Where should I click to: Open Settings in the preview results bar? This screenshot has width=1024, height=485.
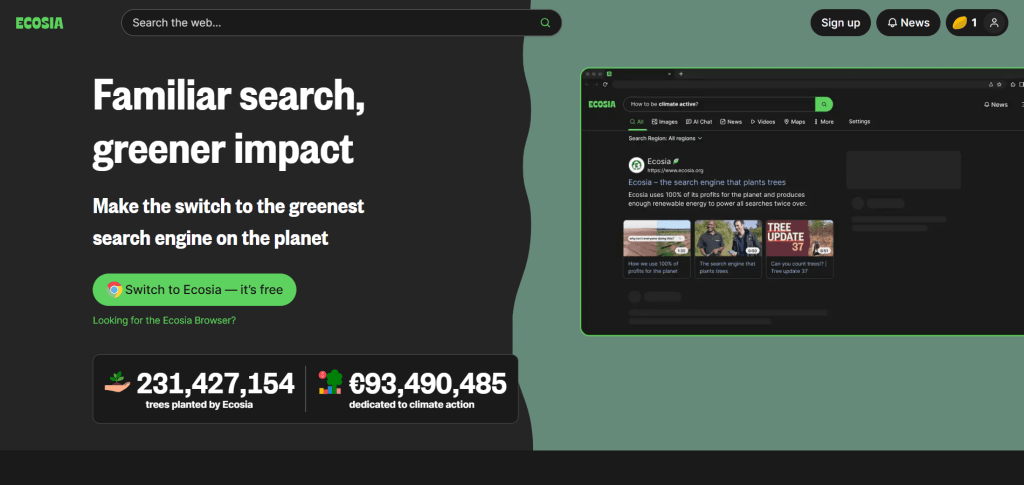tap(859, 121)
